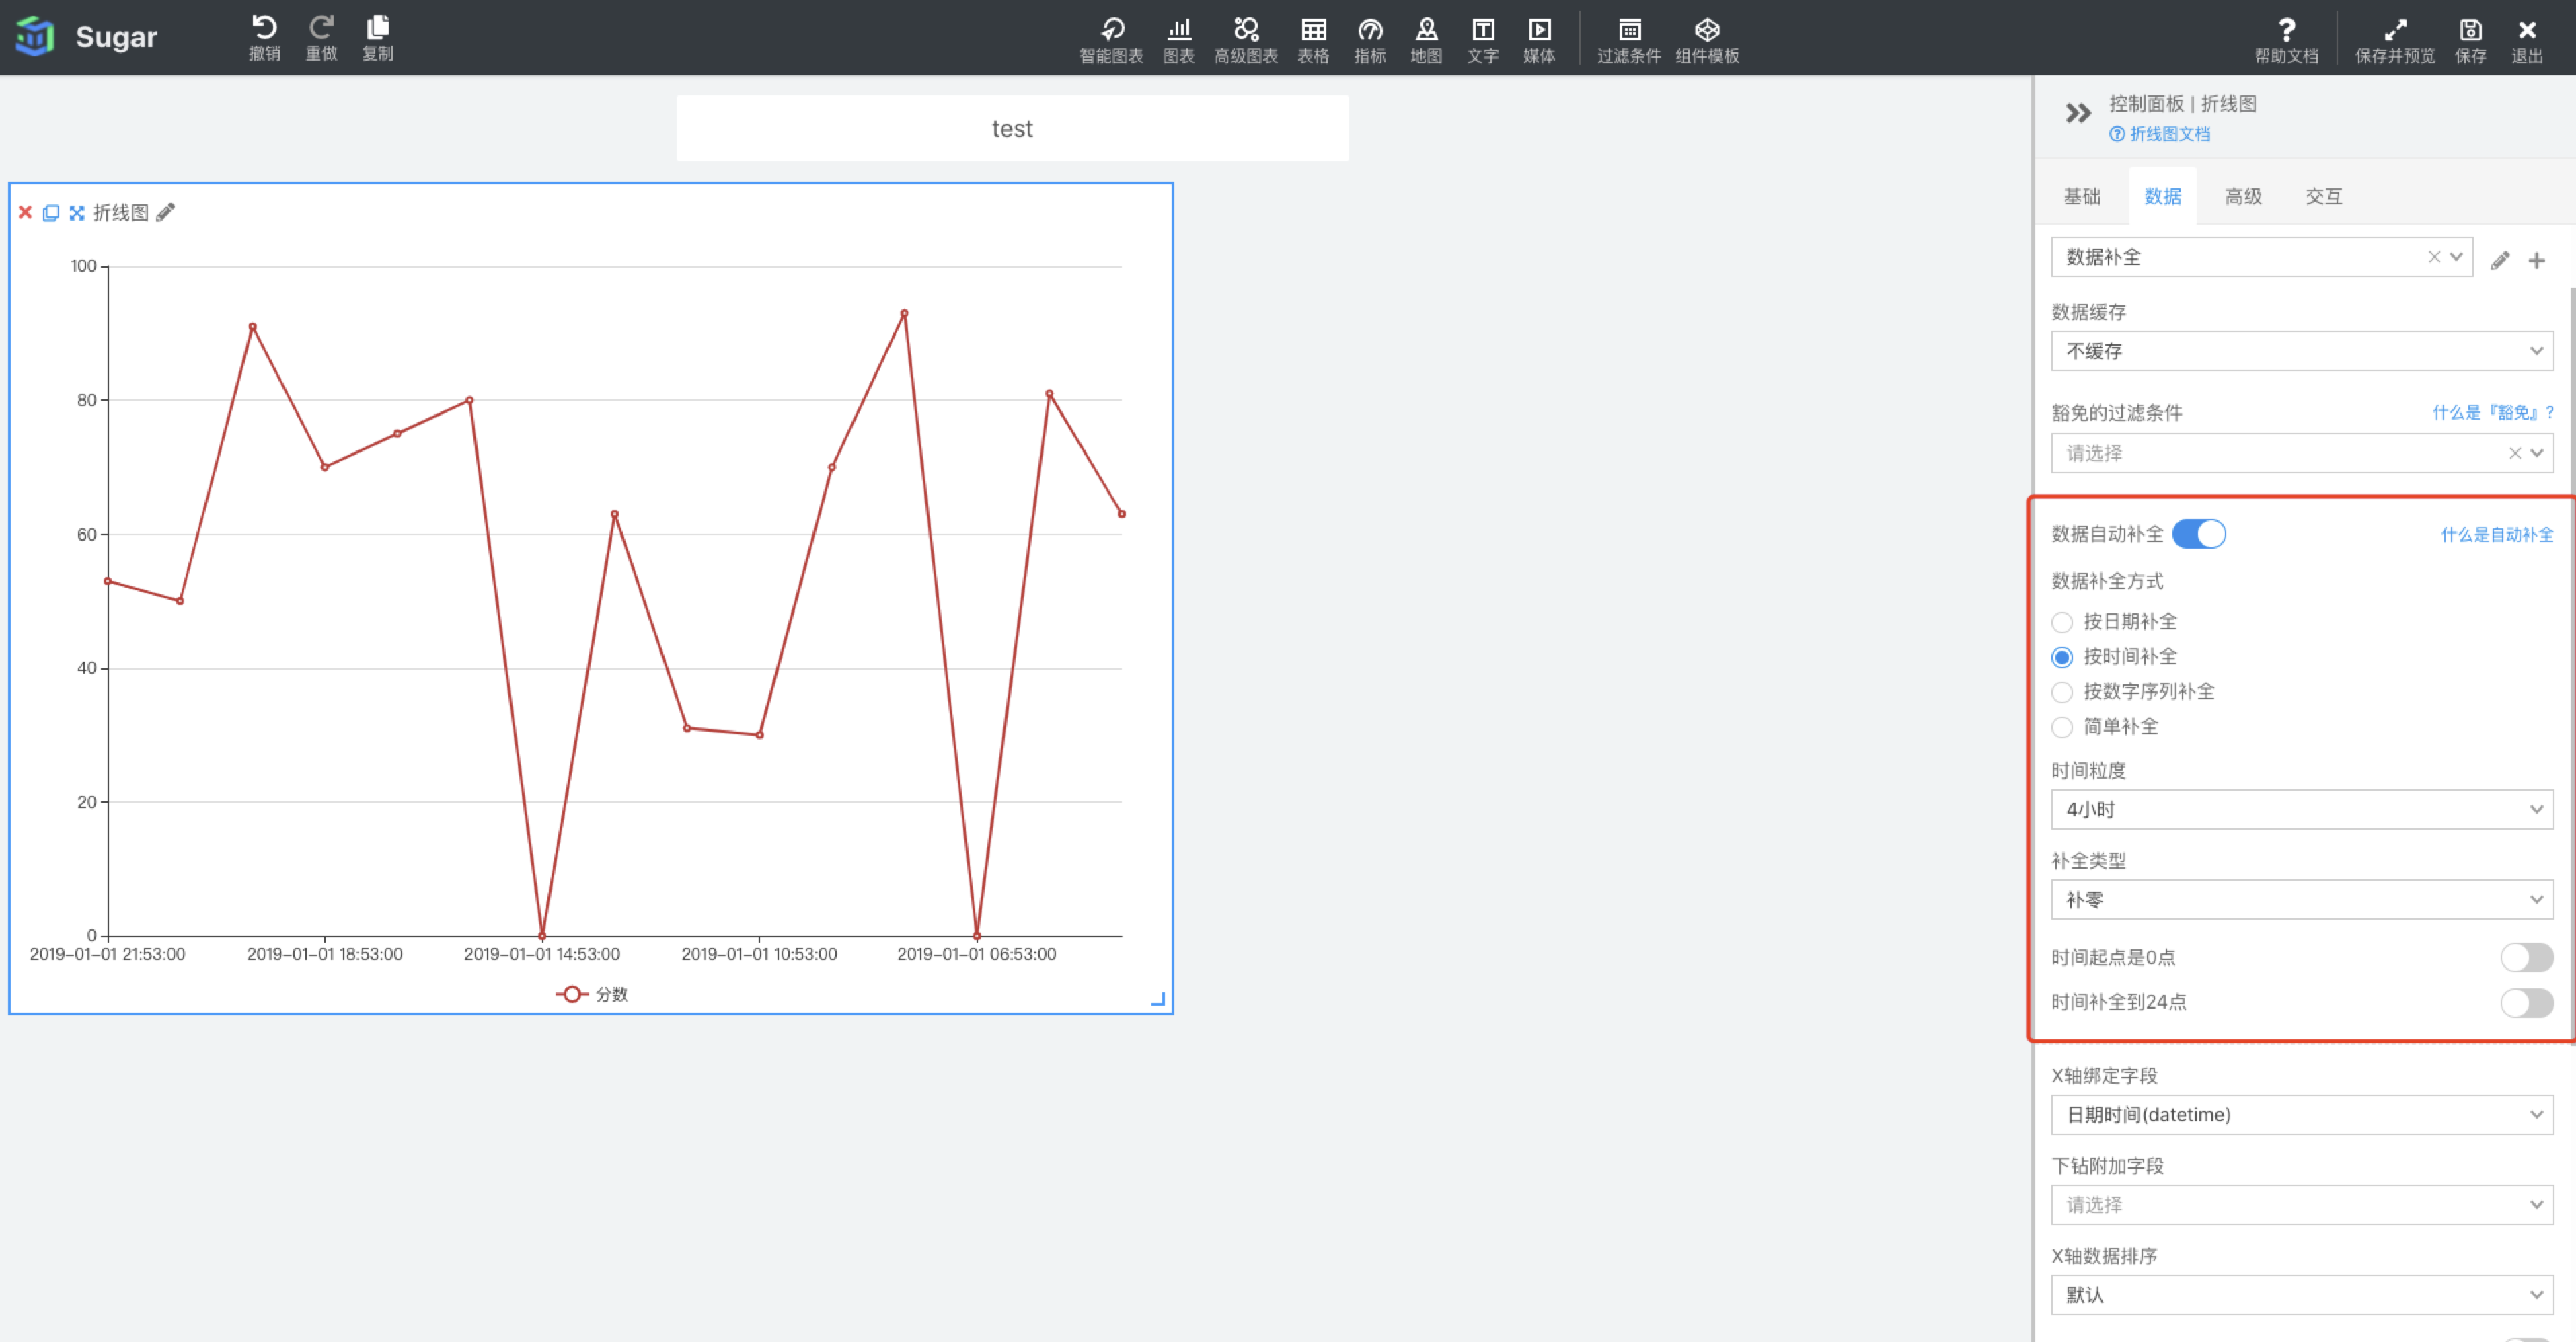Switch to the 交互 tab
This screenshot has height=1342, width=2576.
[2323, 196]
